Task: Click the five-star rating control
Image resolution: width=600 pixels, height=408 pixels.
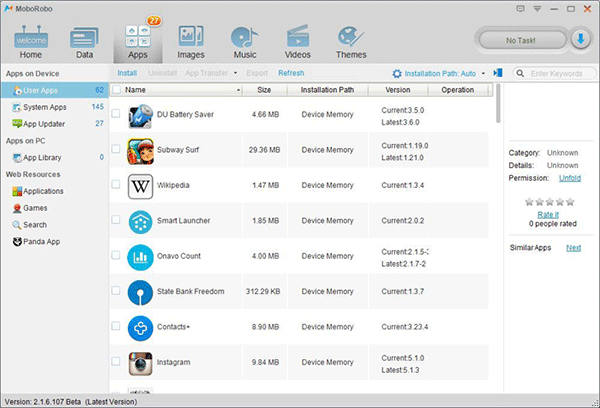Action: [549, 202]
